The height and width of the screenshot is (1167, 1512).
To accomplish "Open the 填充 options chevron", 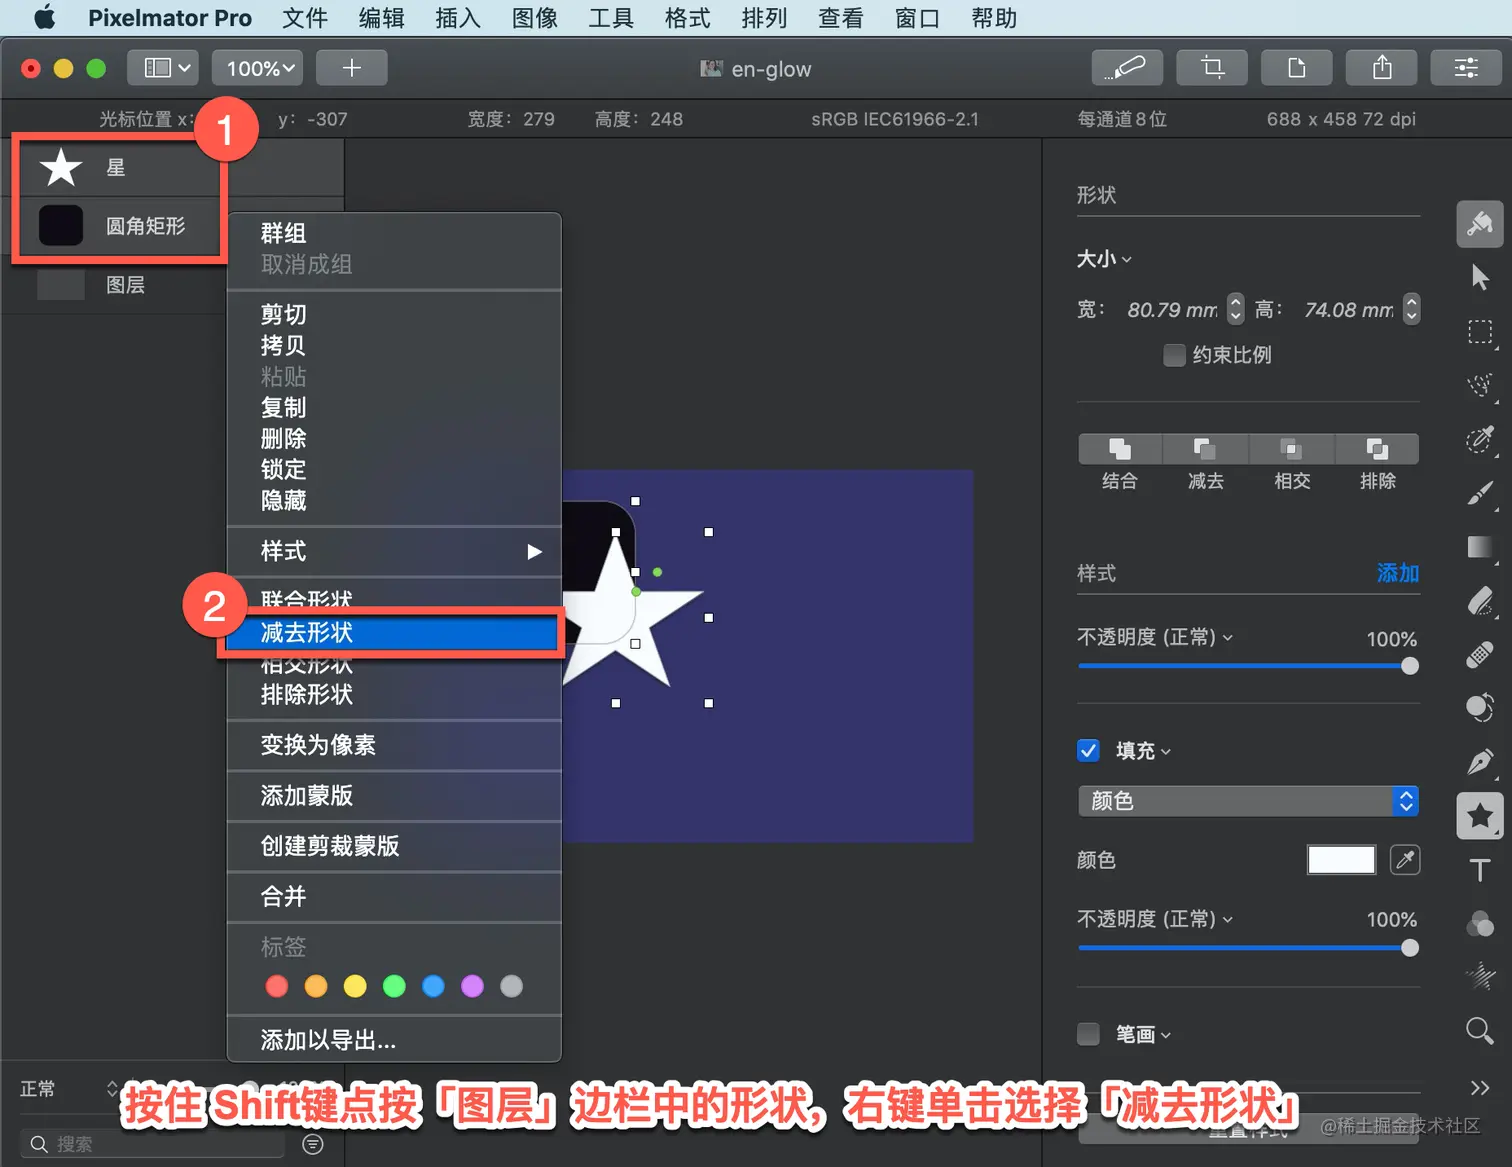I will pos(1166,751).
